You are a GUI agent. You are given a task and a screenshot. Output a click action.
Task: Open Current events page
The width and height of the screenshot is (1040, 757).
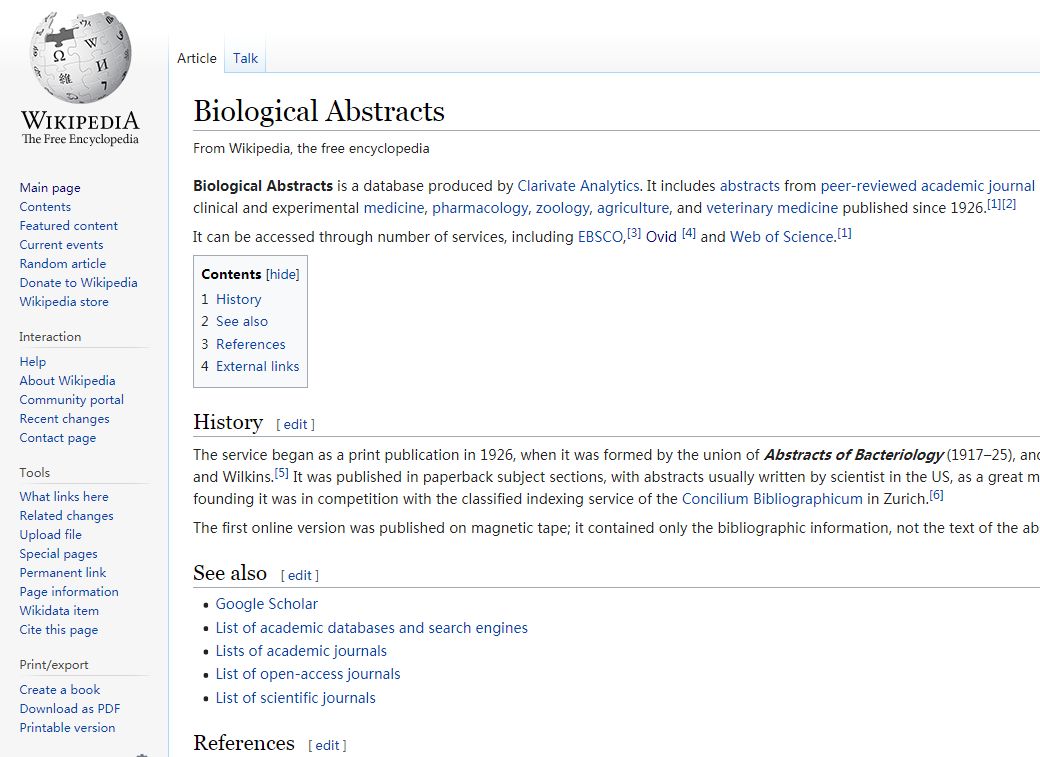click(x=61, y=245)
